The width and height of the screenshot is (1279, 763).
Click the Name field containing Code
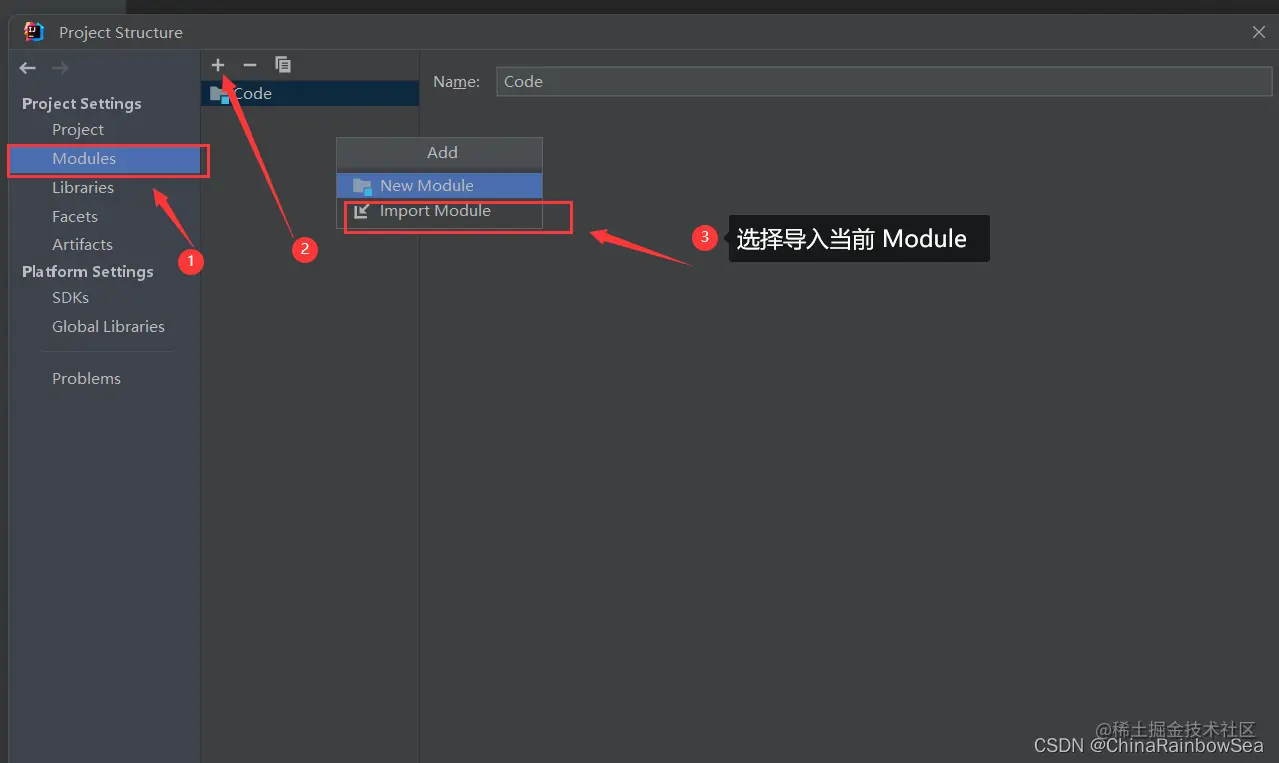884,82
